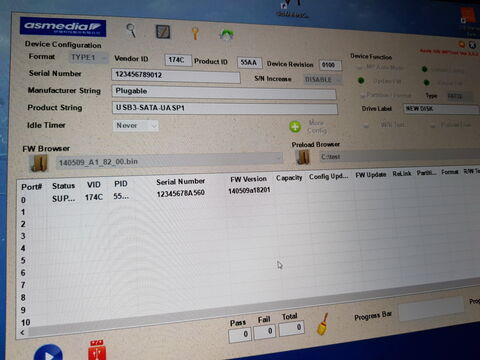Toggle the Partition / Format checkbox

(x=362, y=96)
